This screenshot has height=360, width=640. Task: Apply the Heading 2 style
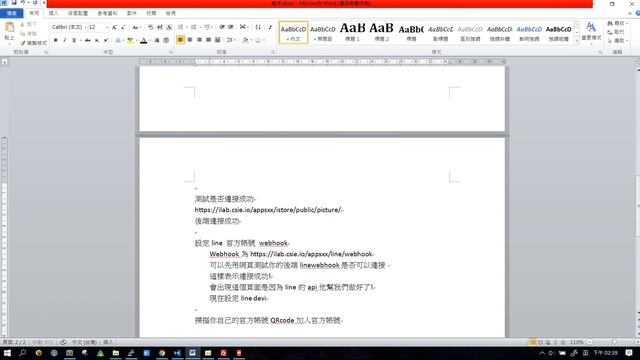pyautogui.click(x=382, y=33)
